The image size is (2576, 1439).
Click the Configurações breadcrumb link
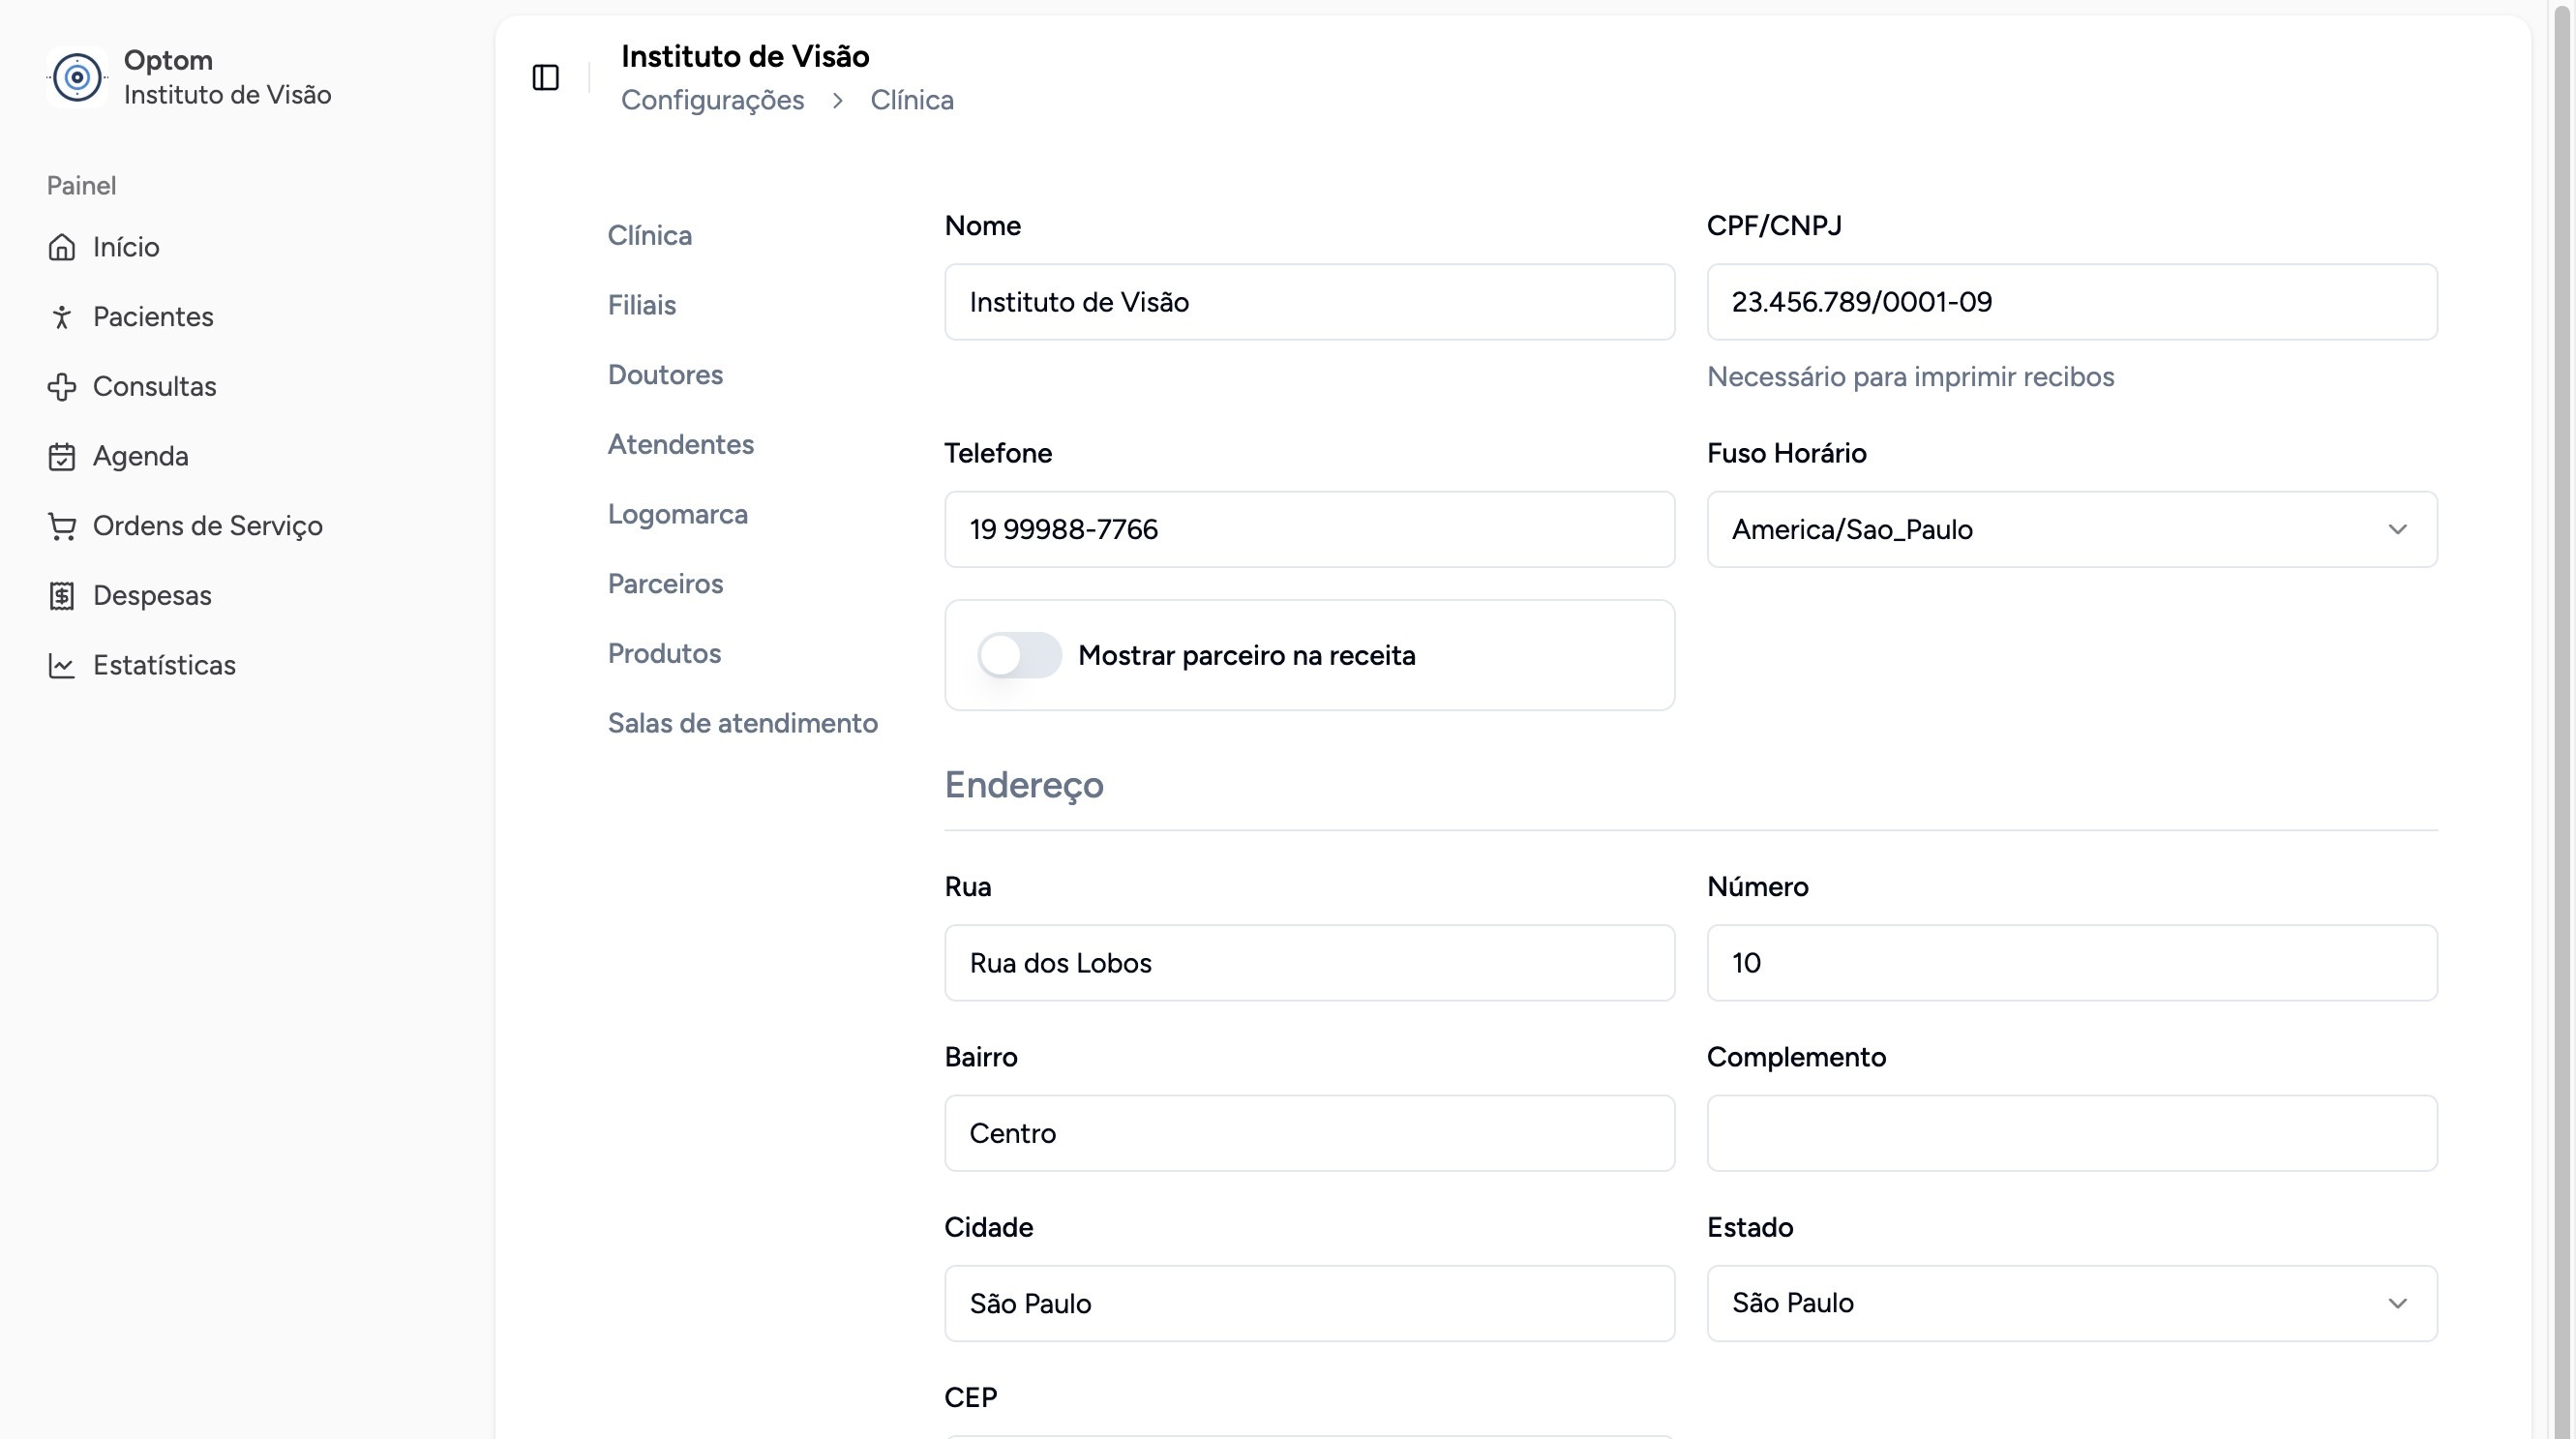coord(712,100)
